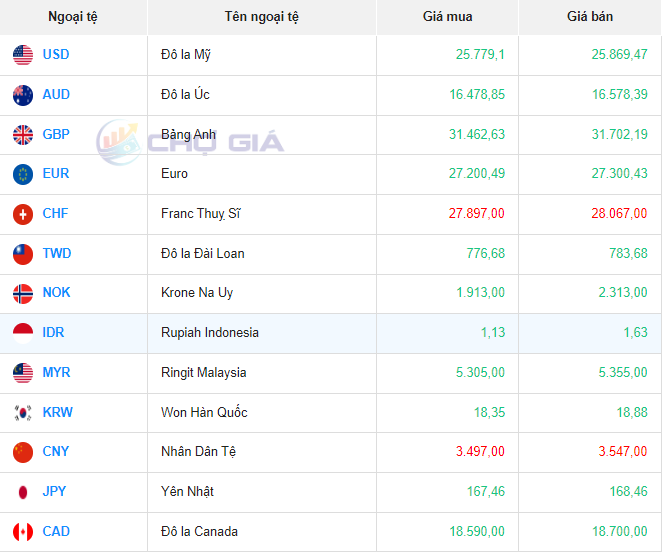Image resolution: width=662 pixels, height=552 pixels.
Task: Open the EUR currency code link
Action: 56,174
